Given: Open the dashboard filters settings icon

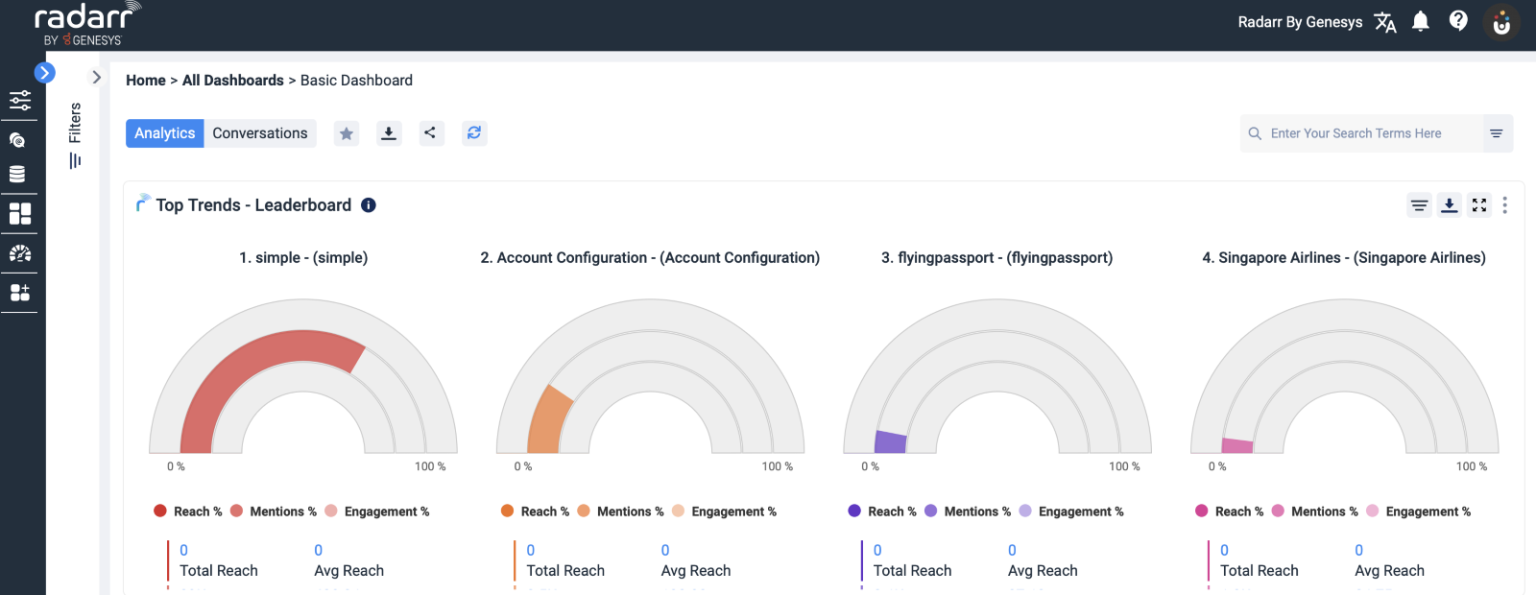Looking at the screenshot, I should point(19,100).
